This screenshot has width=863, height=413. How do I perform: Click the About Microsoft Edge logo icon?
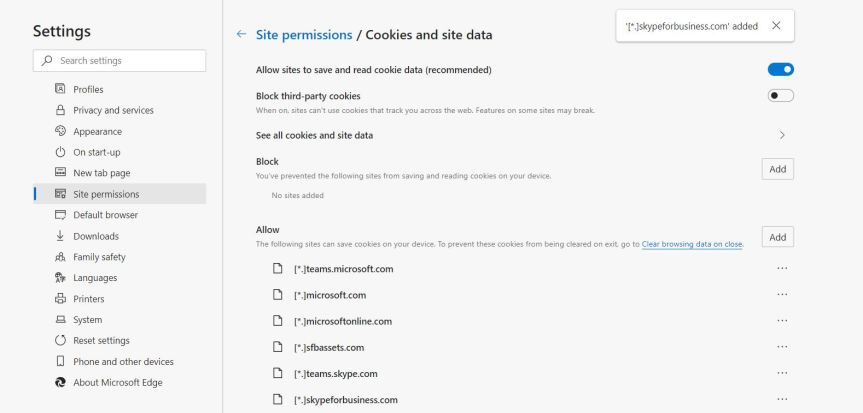[60, 382]
